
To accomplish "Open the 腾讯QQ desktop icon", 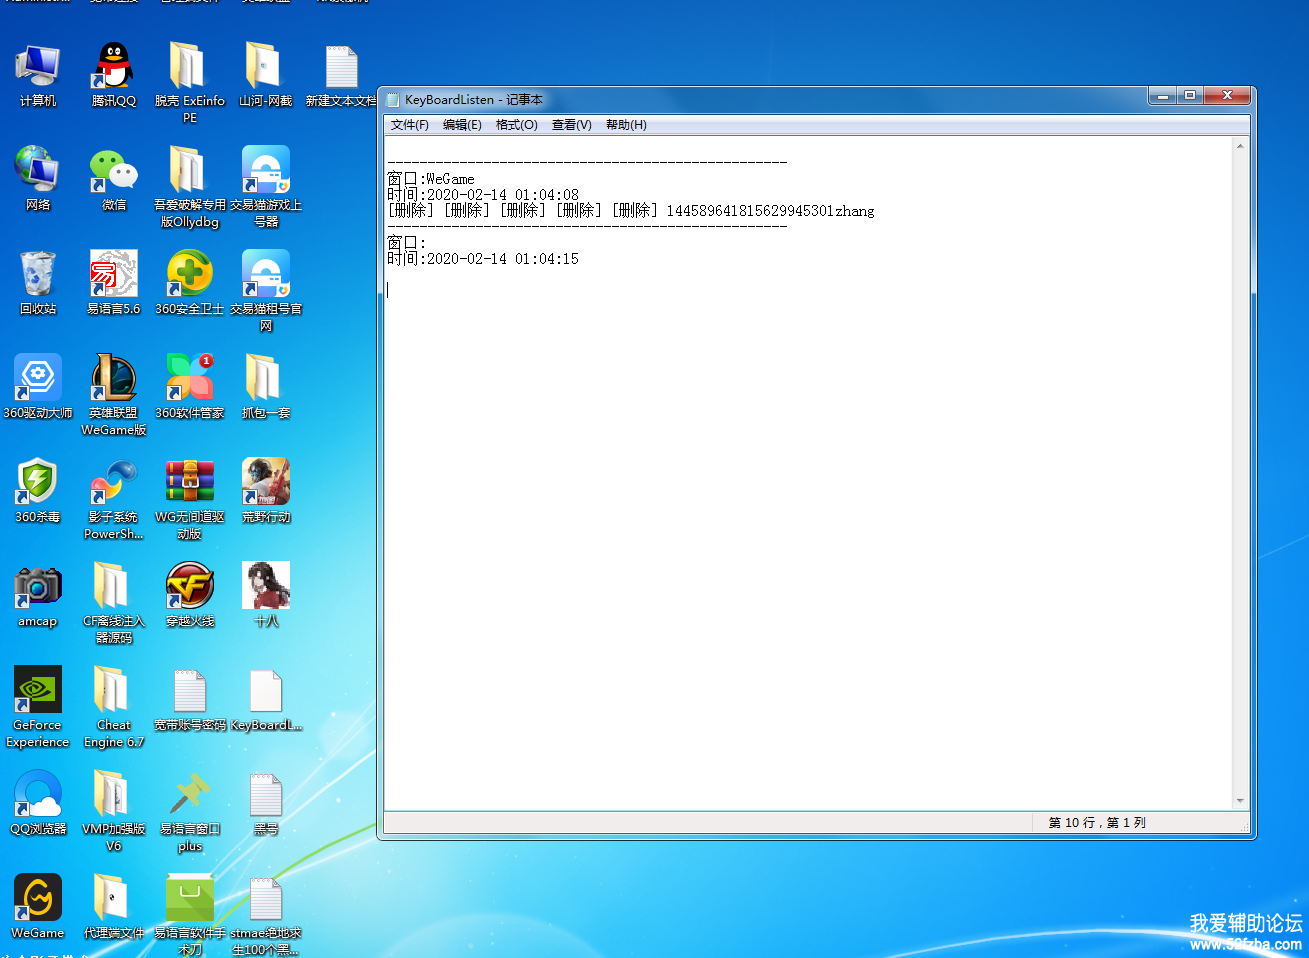I will click(x=113, y=68).
